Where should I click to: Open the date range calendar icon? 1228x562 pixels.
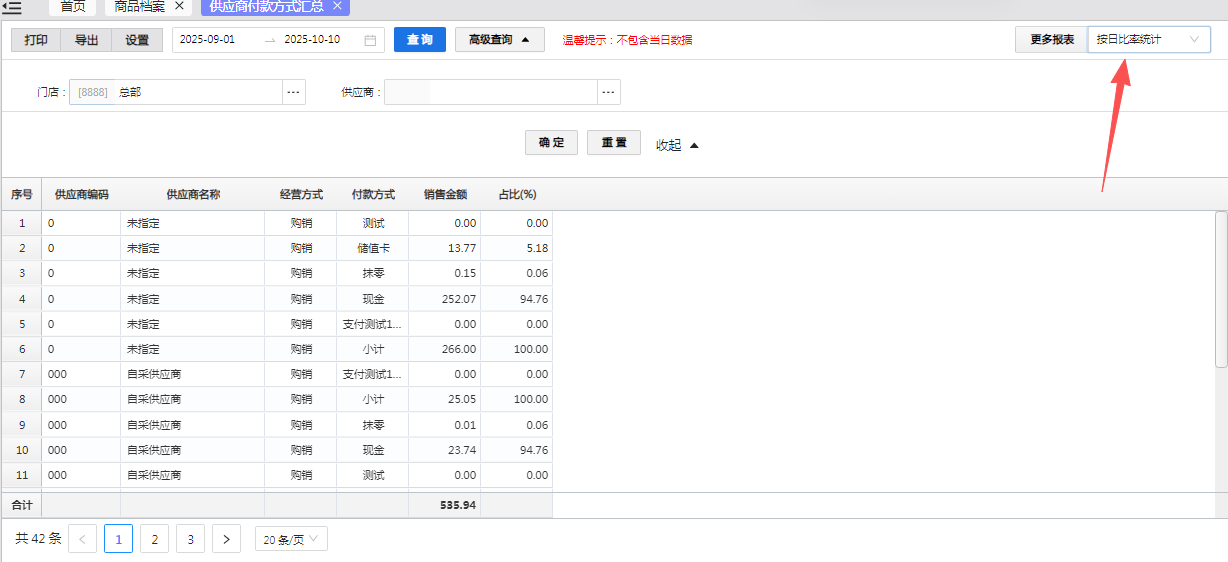click(370, 40)
